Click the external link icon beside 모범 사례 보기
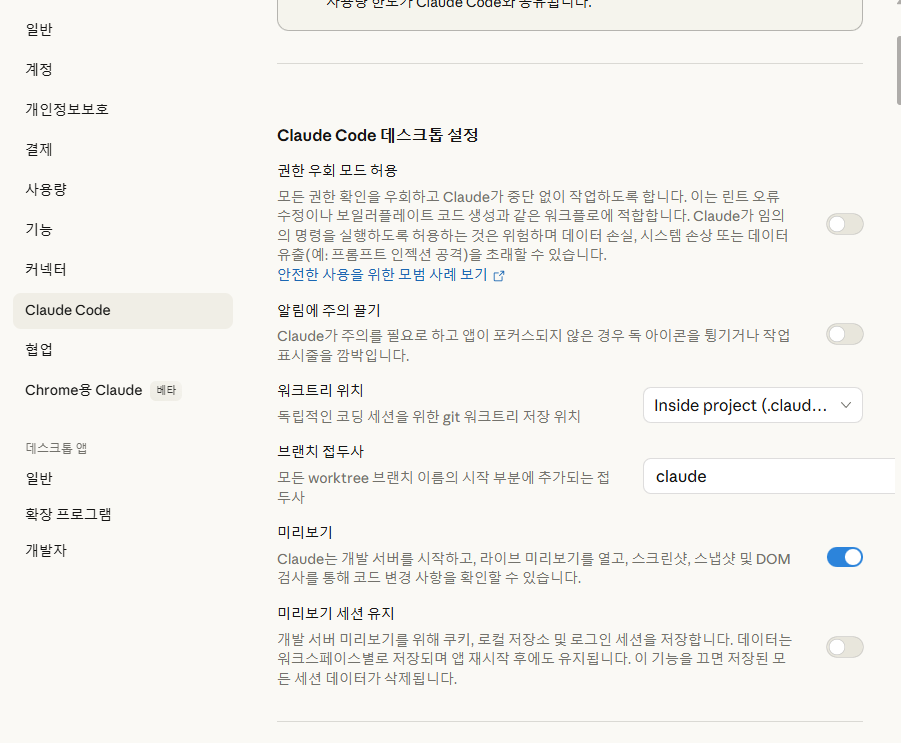 point(499,275)
